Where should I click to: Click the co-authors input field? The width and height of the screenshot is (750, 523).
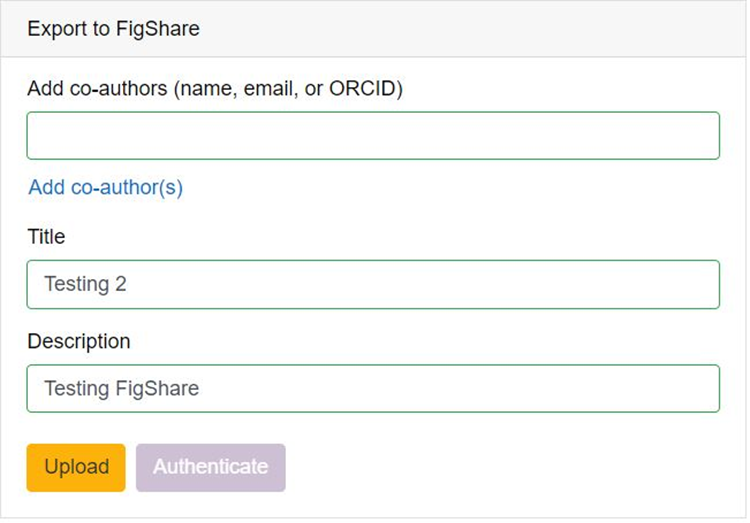pyautogui.click(x=372, y=136)
